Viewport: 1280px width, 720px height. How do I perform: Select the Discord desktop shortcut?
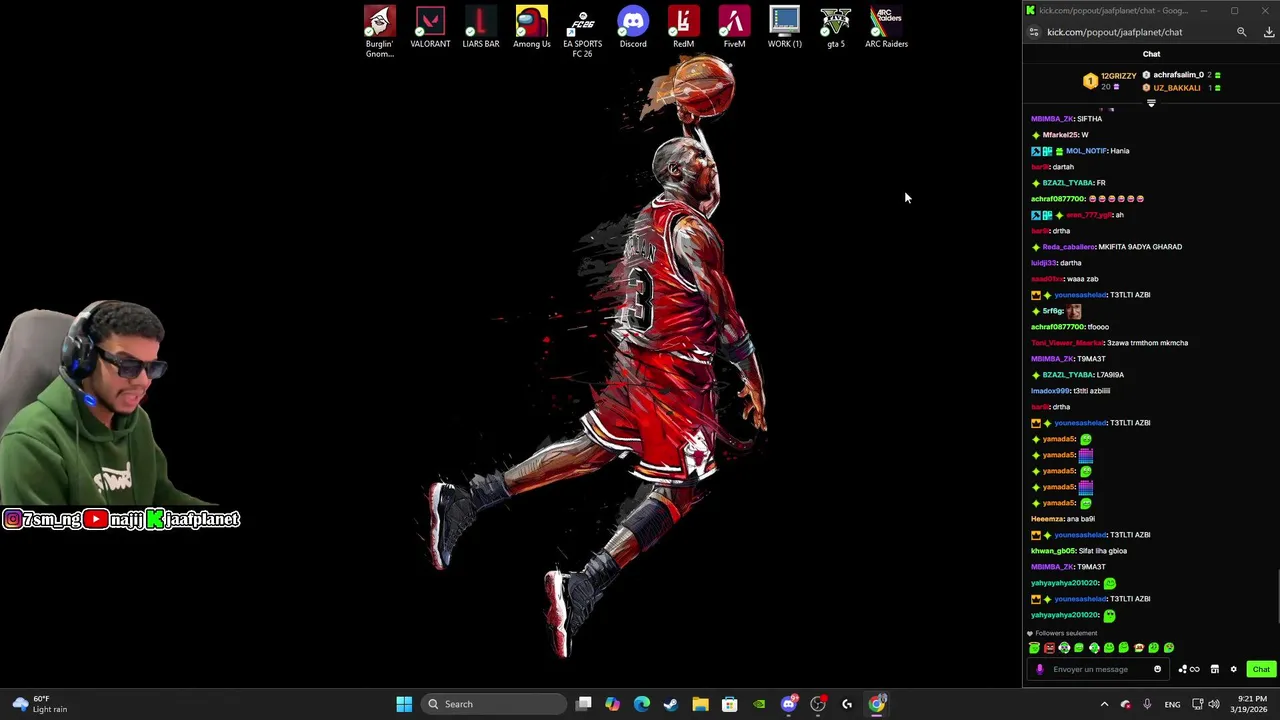(633, 28)
